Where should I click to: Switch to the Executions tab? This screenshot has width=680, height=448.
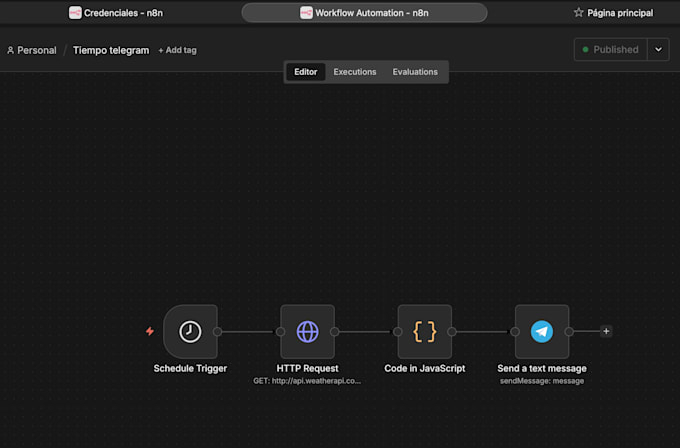(355, 72)
